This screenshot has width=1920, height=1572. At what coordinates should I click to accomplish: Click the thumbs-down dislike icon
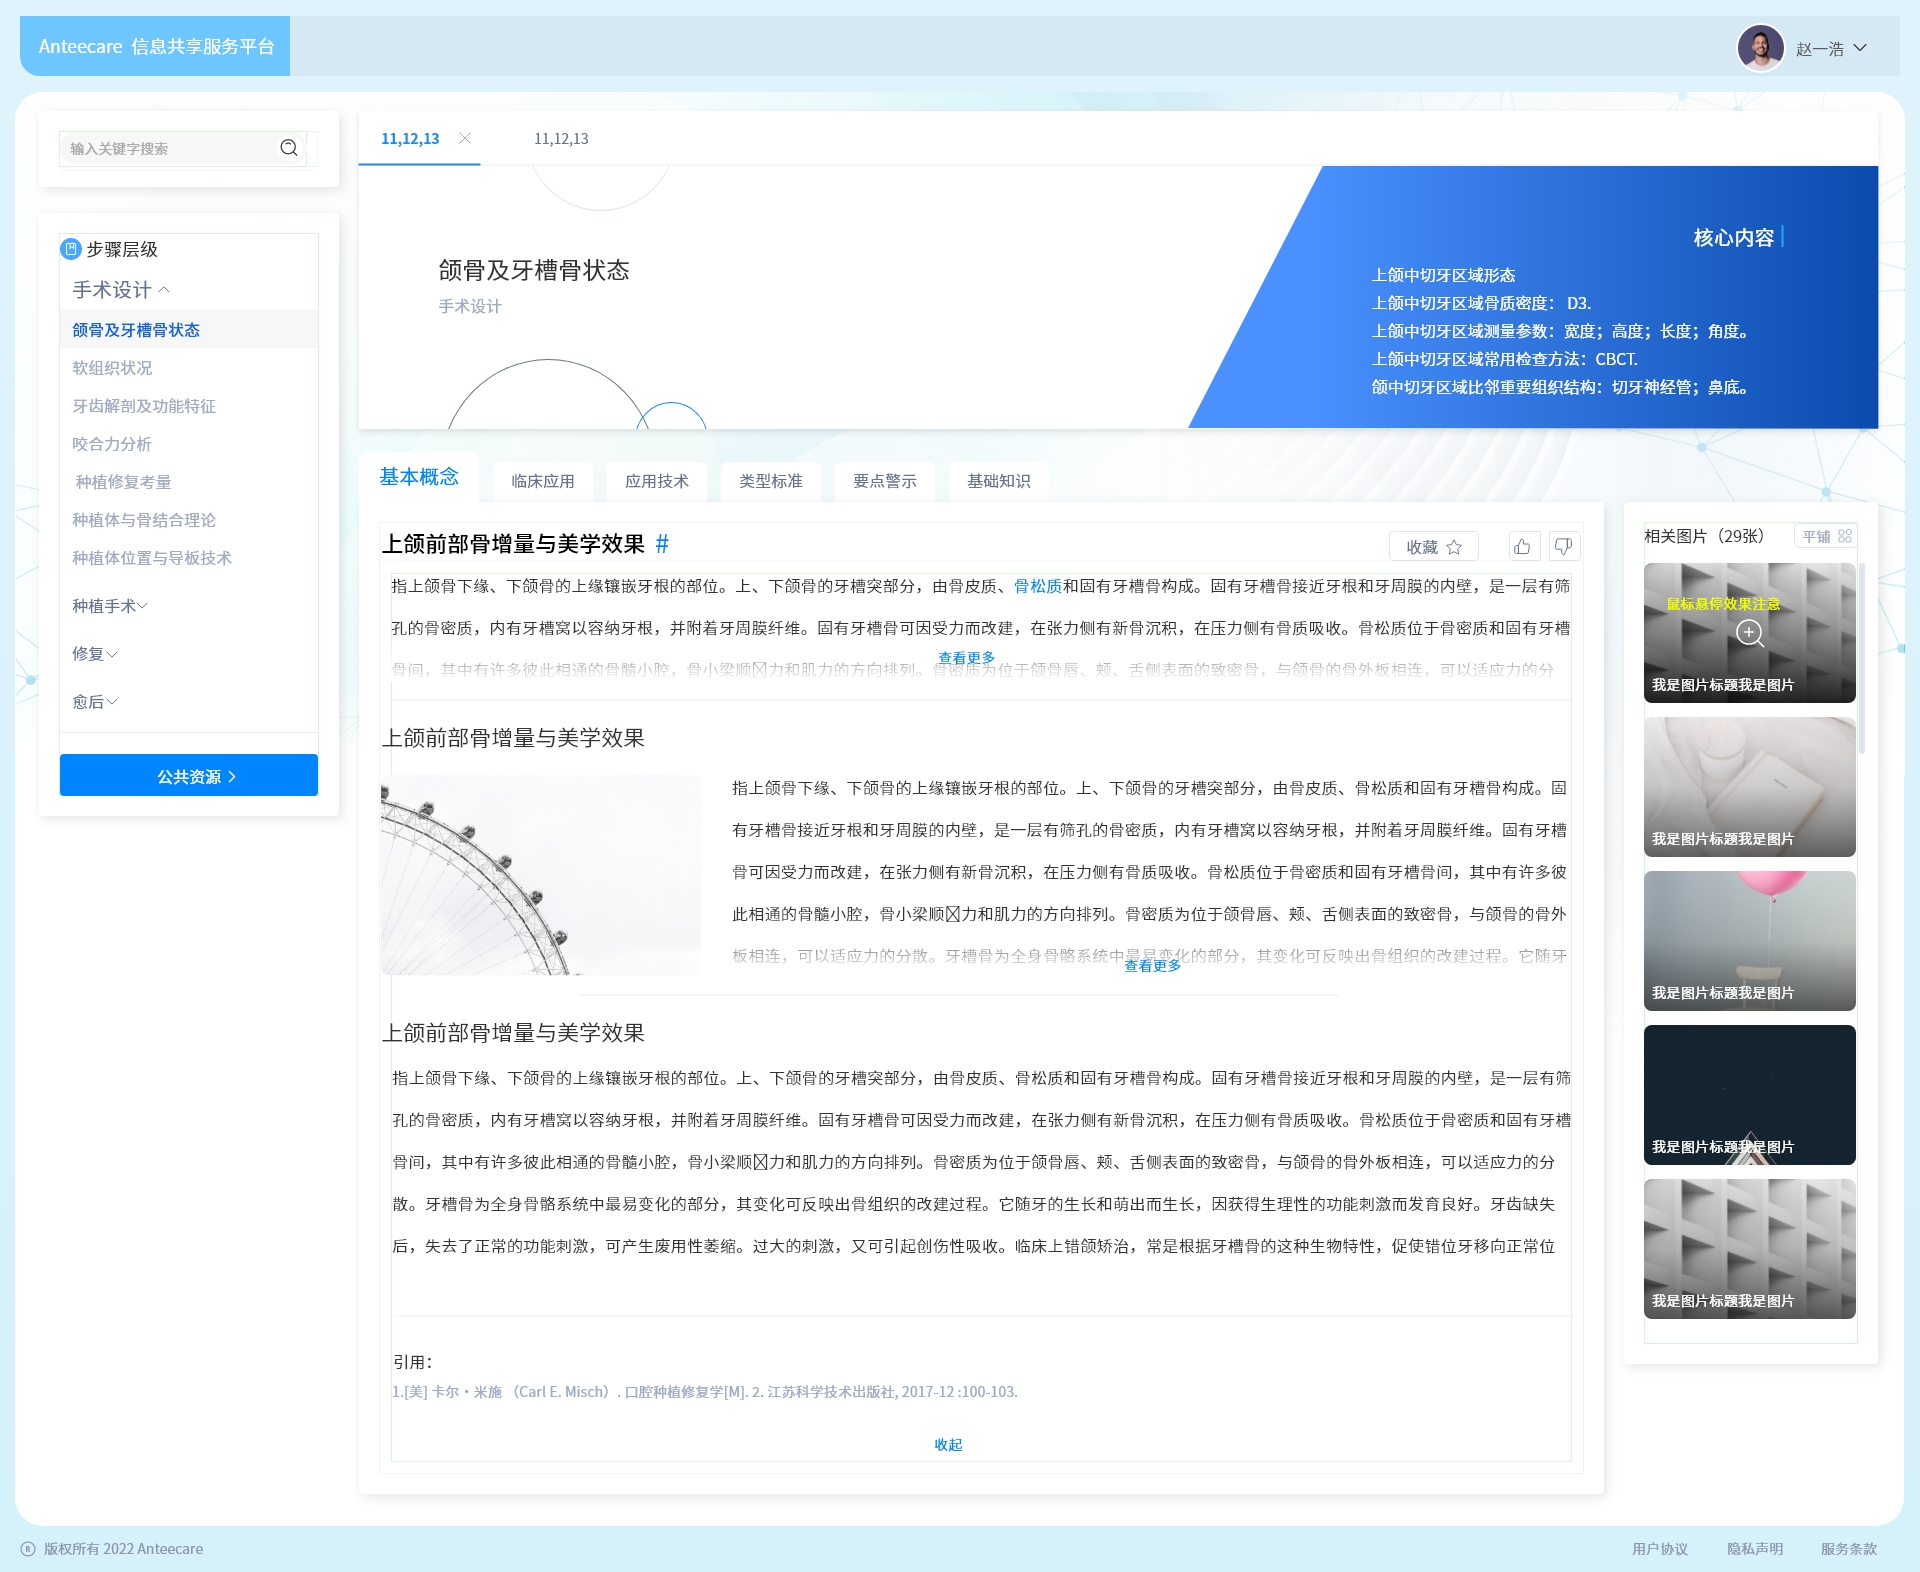tap(1563, 546)
